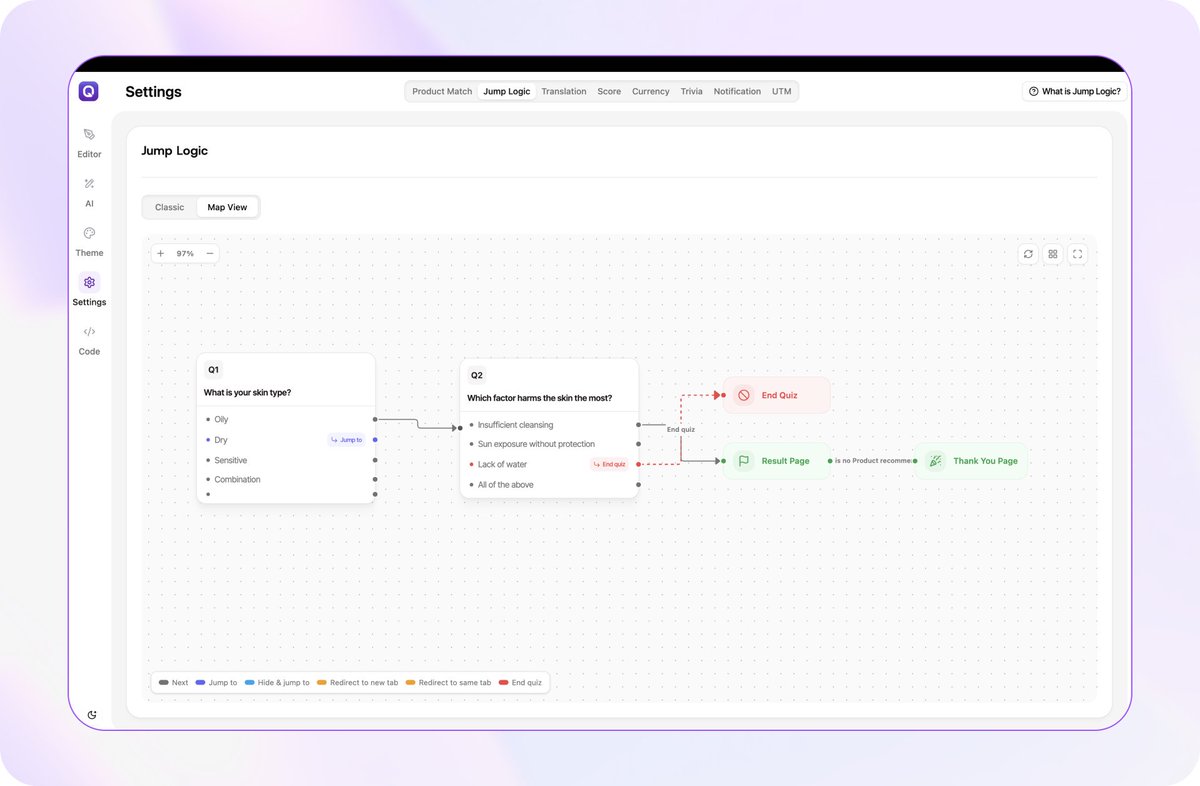Click the refresh map icon
The height and width of the screenshot is (786, 1200).
1028,254
